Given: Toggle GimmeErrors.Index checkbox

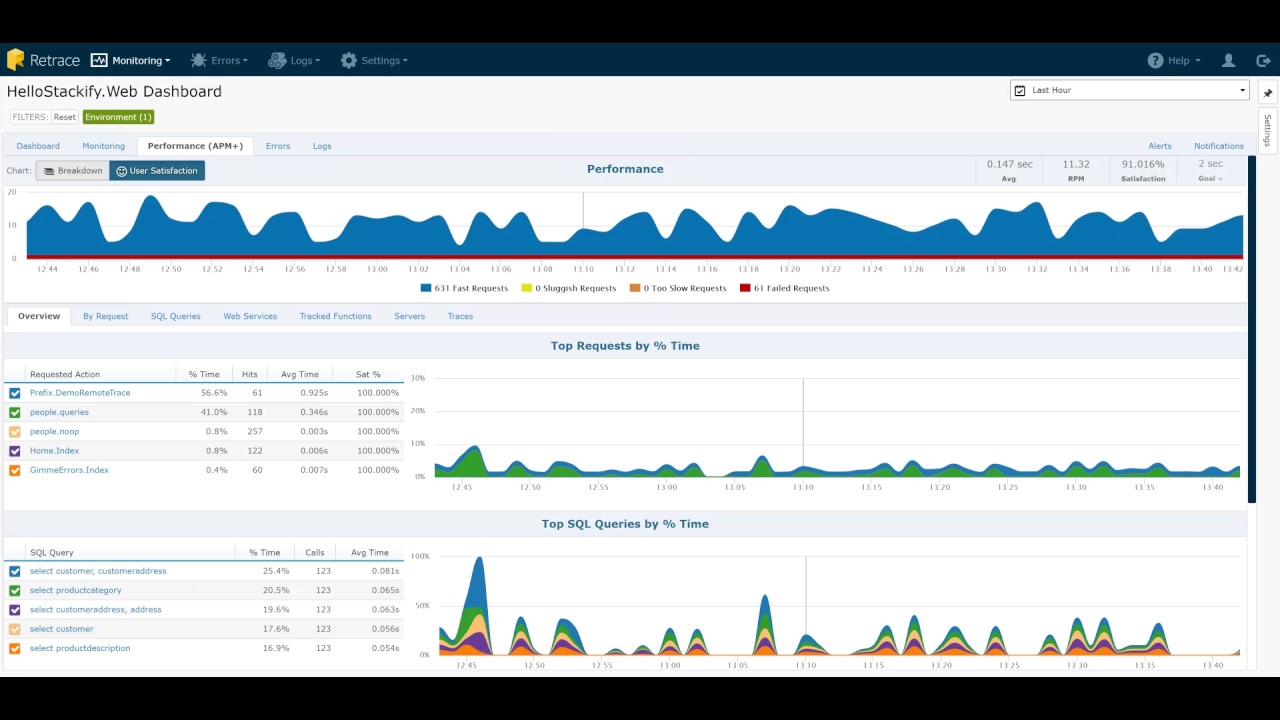Looking at the screenshot, I should point(15,470).
